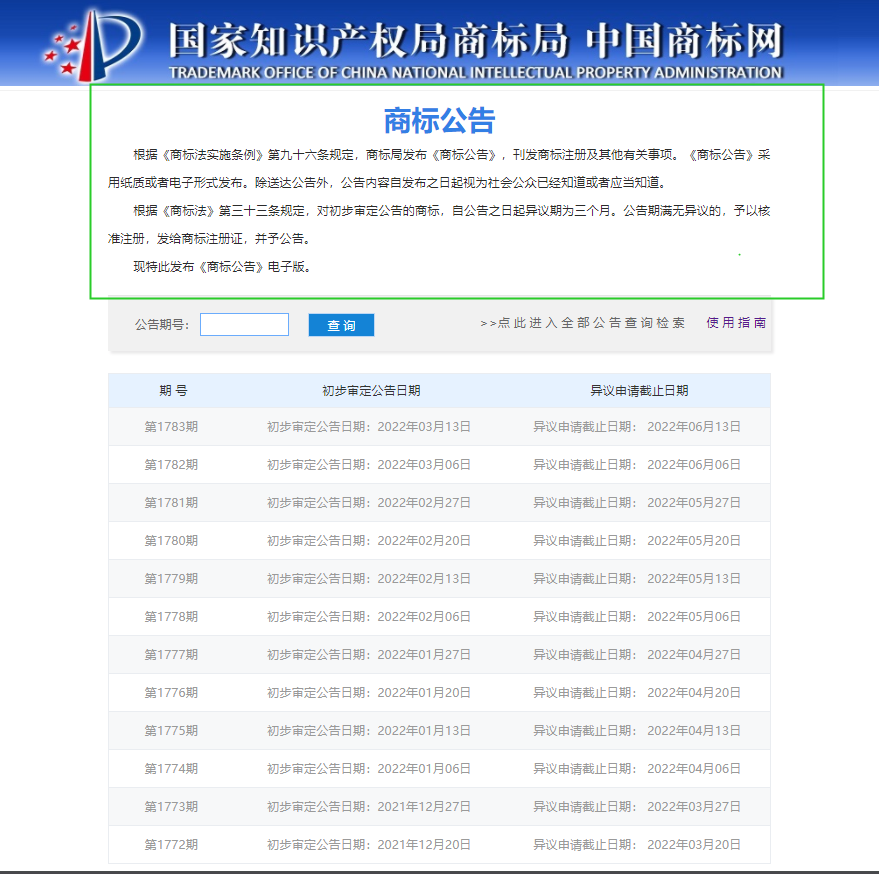The width and height of the screenshot is (879, 874).
Task: Click opposition deadline 2022年04月13日
Action: click(637, 731)
